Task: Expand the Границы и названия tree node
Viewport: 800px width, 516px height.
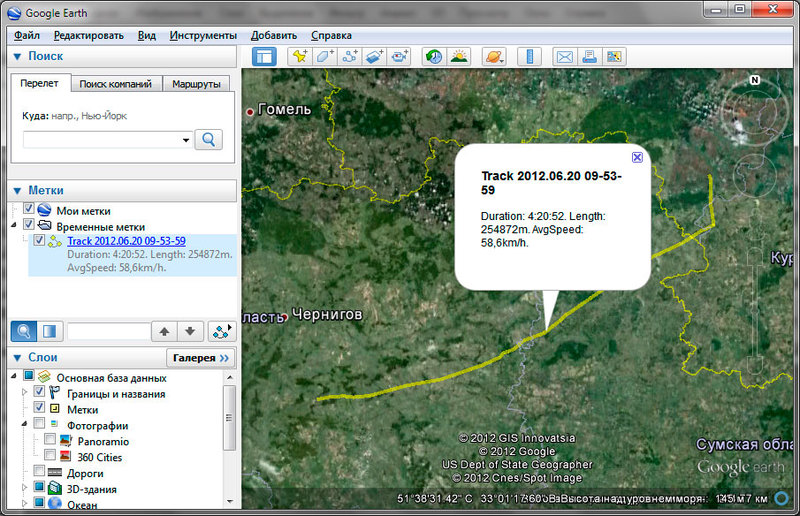Action: point(24,392)
